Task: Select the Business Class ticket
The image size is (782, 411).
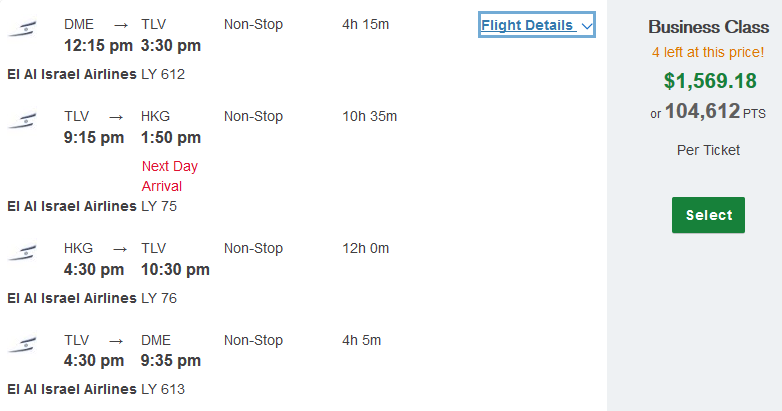Action: coord(708,215)
